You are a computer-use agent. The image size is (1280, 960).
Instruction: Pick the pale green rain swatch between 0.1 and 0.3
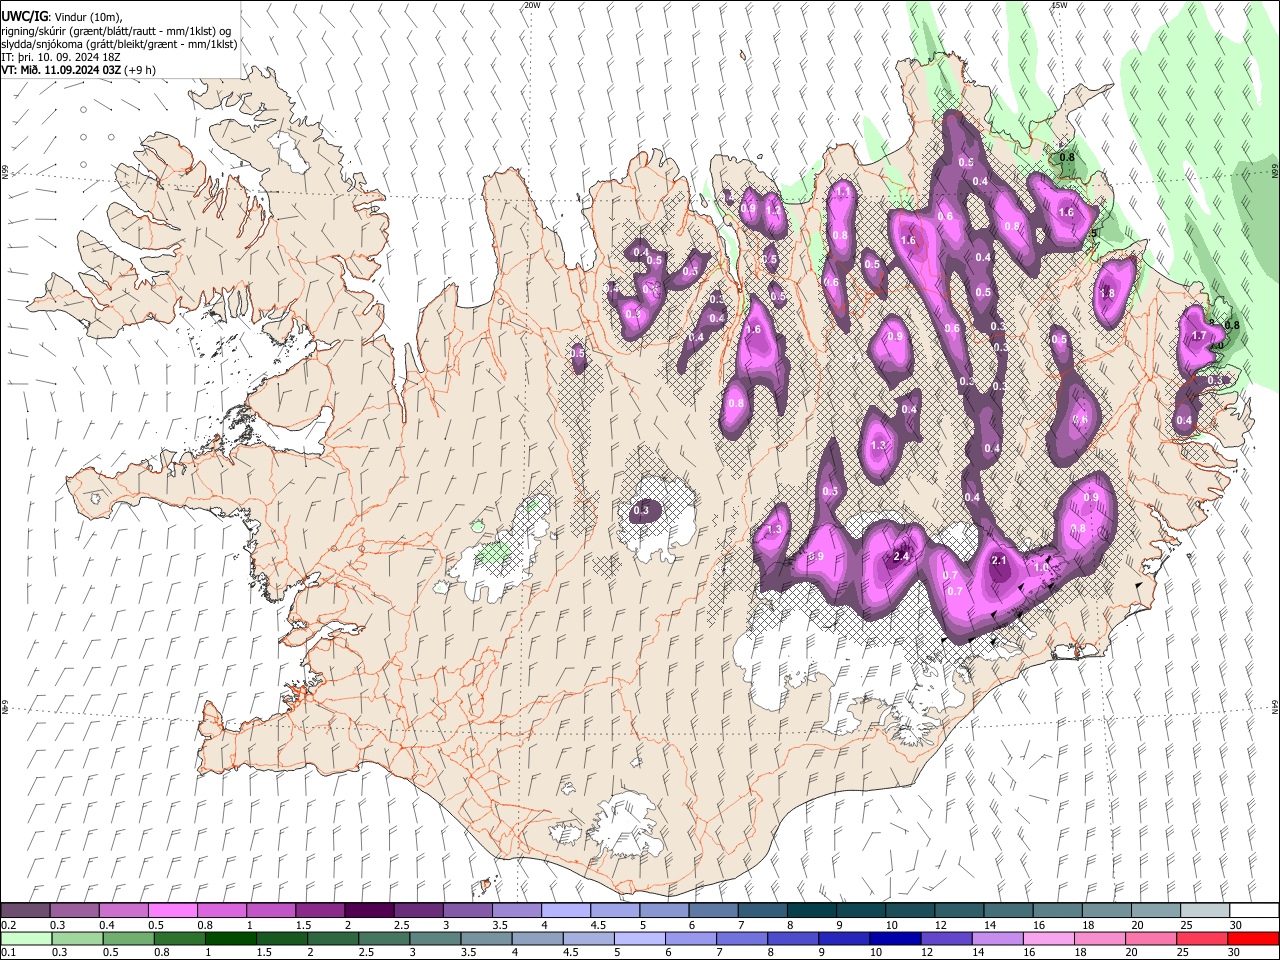(x=27, y=938)
